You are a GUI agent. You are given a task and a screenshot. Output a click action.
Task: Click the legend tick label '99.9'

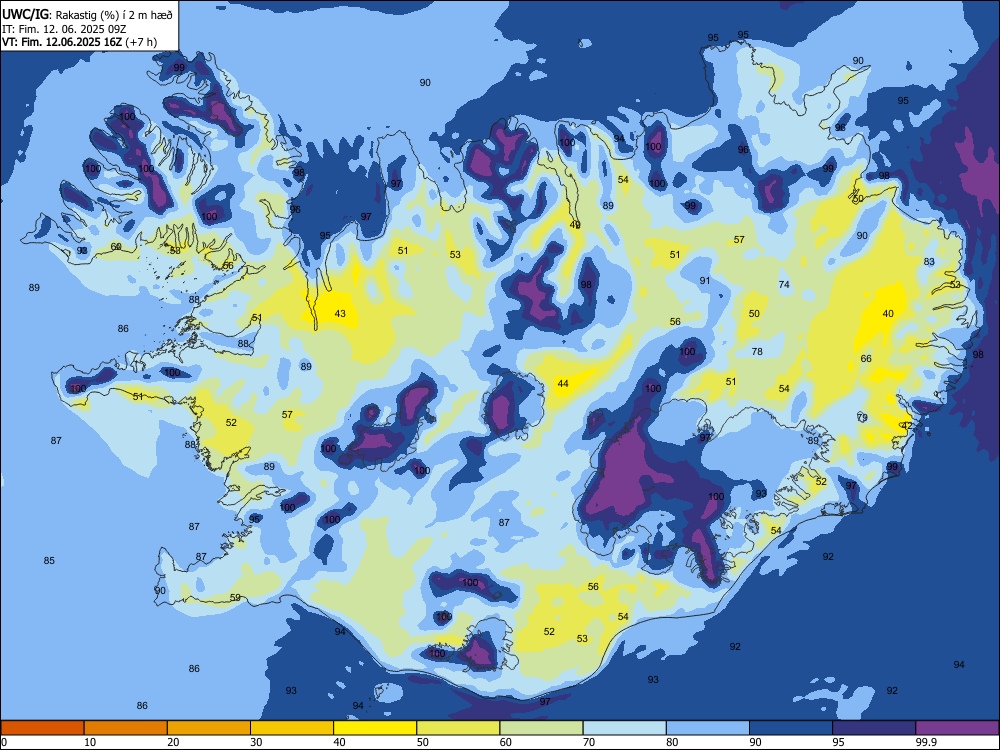(x=926, y=742)
